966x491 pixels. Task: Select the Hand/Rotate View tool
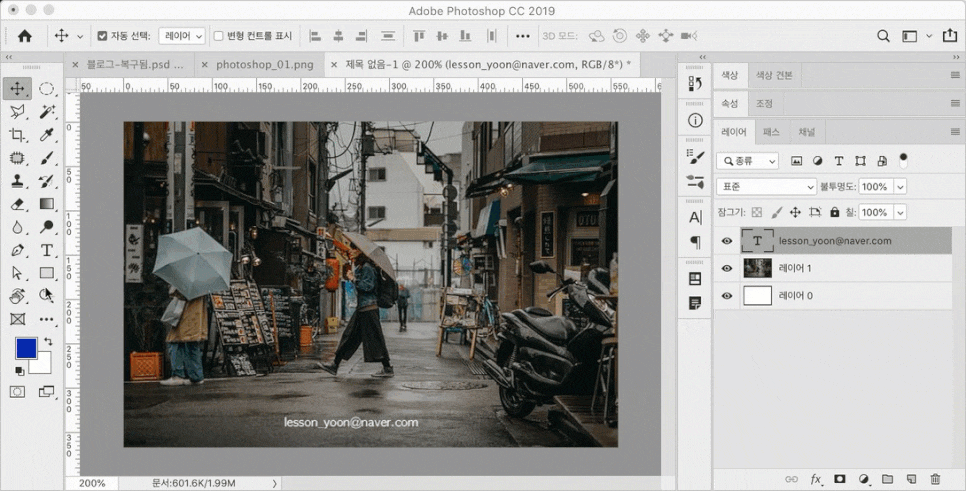[17, 296]
